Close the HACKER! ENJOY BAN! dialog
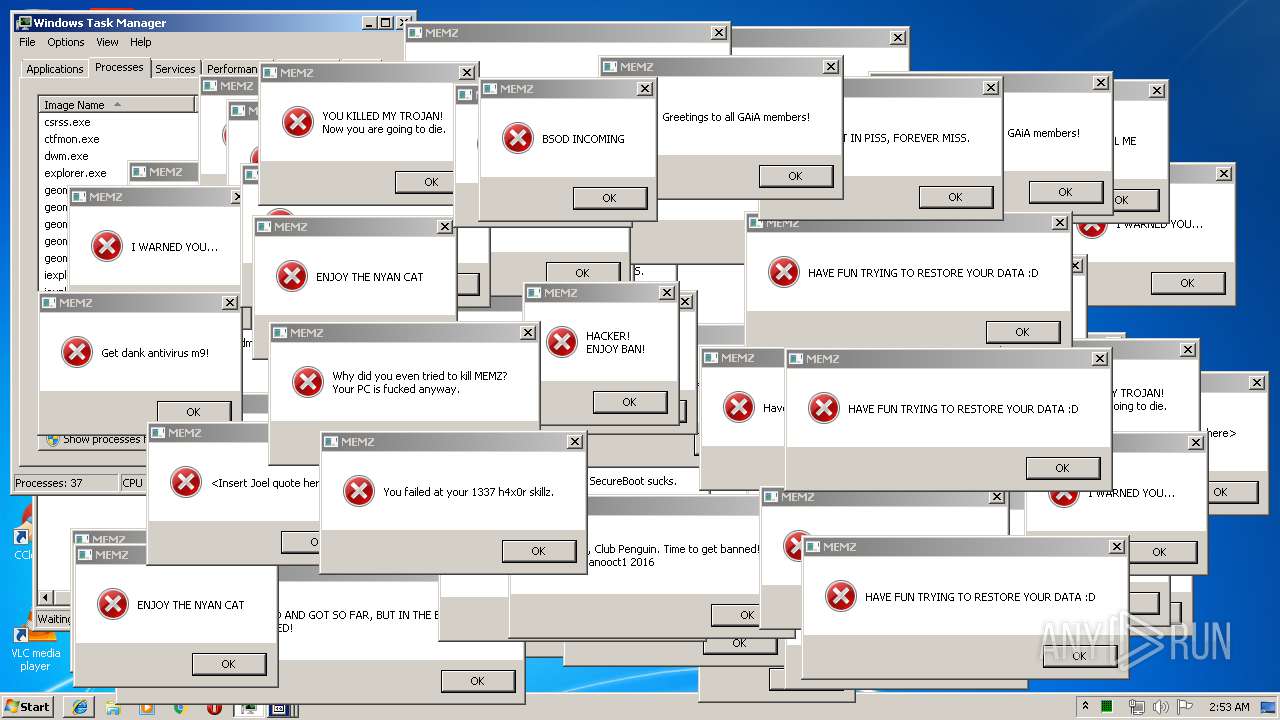1280x720 pixels. pos(666,293)
